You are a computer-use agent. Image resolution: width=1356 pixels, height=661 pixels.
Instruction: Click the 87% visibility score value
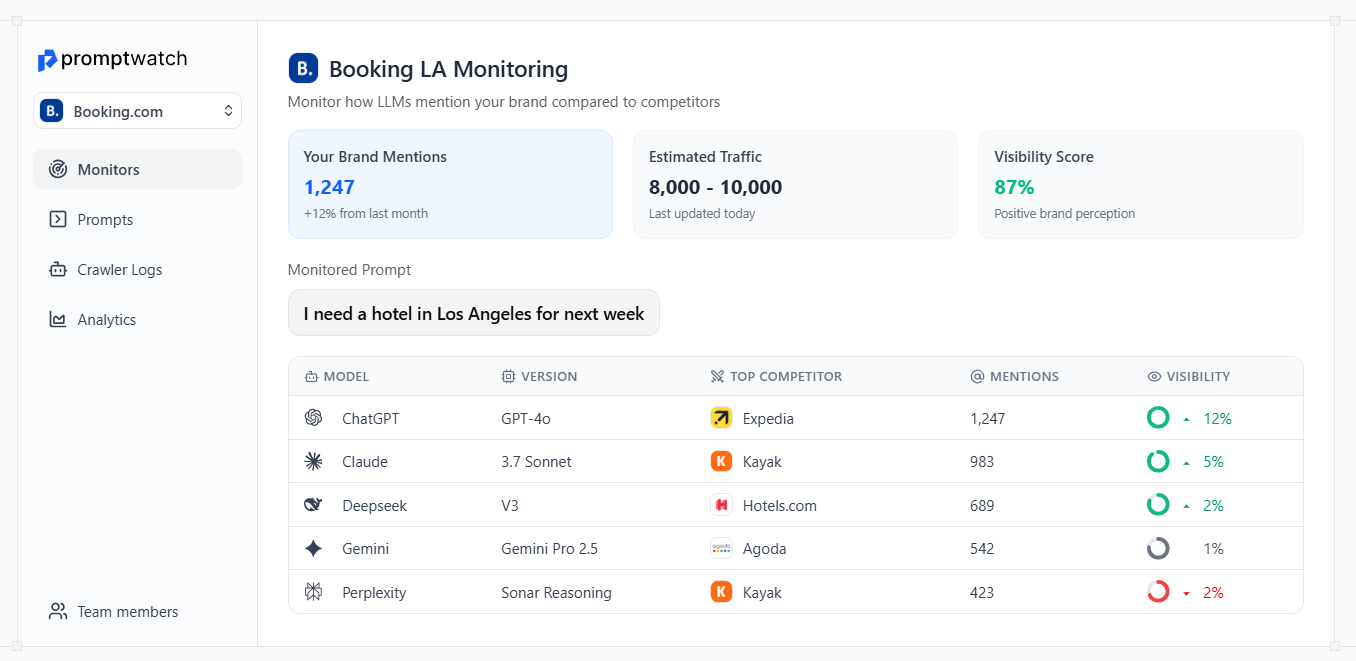point(1014,187)
